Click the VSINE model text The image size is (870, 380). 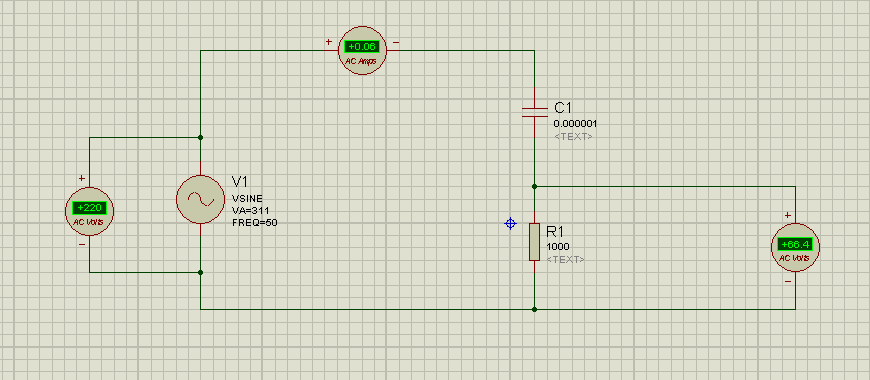pyautogui.click(x=247, y=199)
